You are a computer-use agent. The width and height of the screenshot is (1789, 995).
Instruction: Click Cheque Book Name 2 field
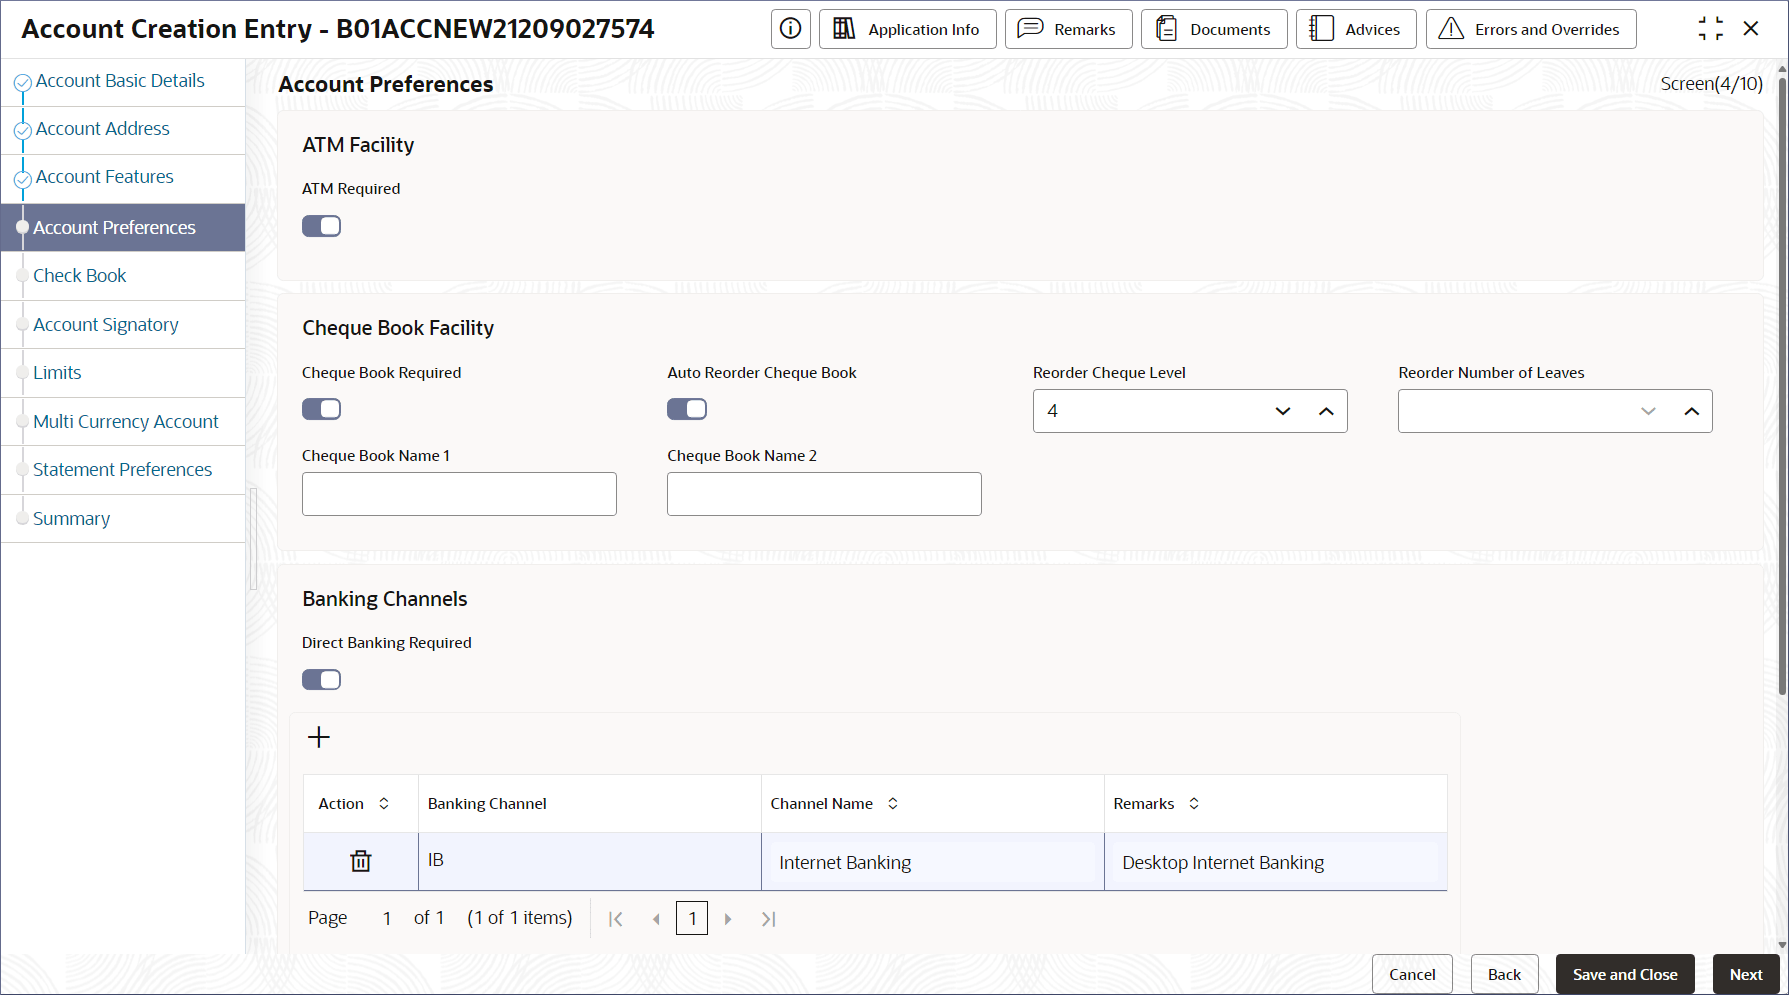pos(824,494)
